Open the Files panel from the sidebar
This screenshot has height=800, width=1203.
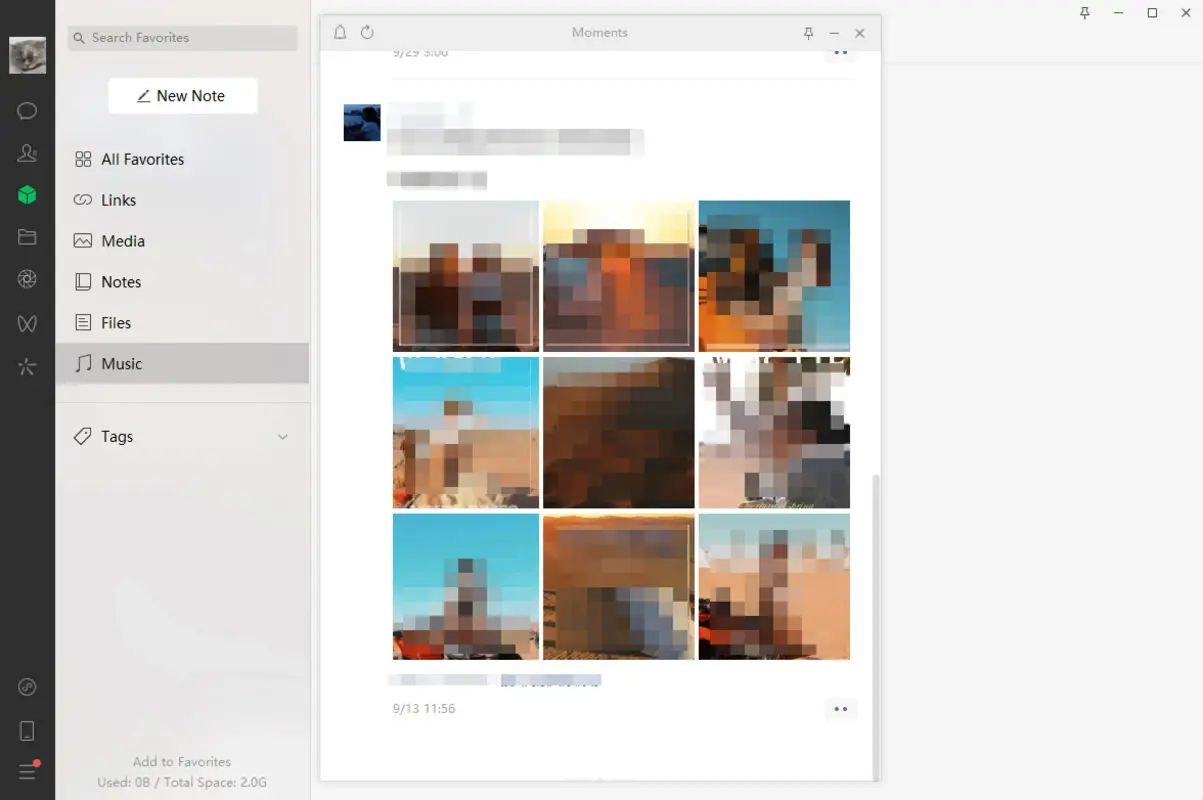coord(27,237)
